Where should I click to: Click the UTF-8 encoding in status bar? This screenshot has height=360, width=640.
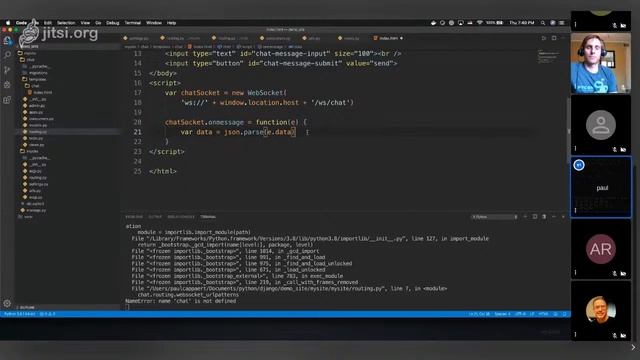point(520,314)
